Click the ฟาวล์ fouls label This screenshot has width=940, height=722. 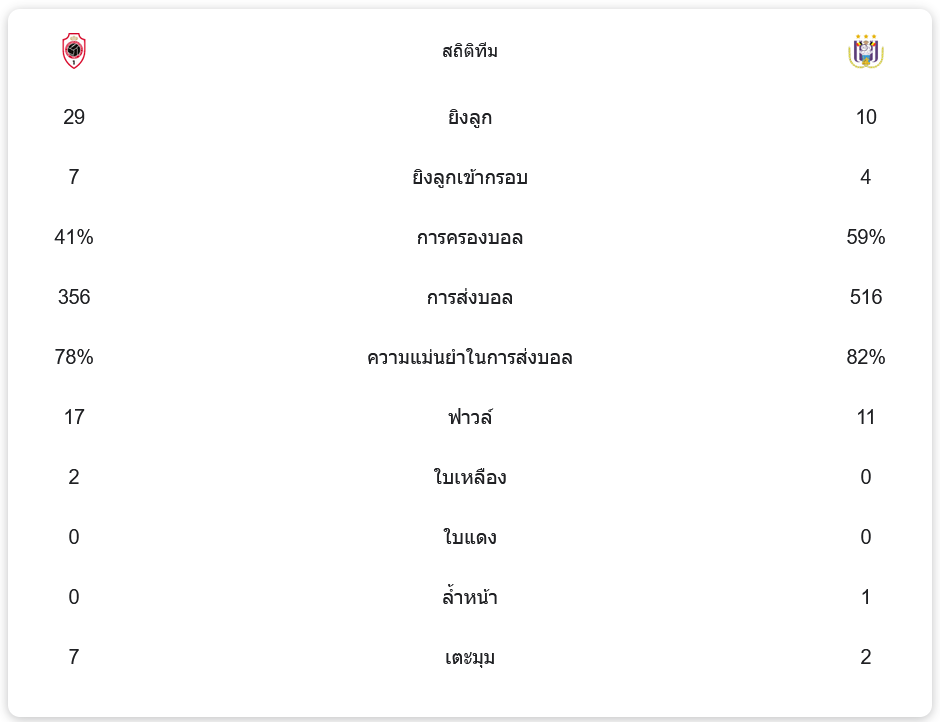click(x=470, y=418)
